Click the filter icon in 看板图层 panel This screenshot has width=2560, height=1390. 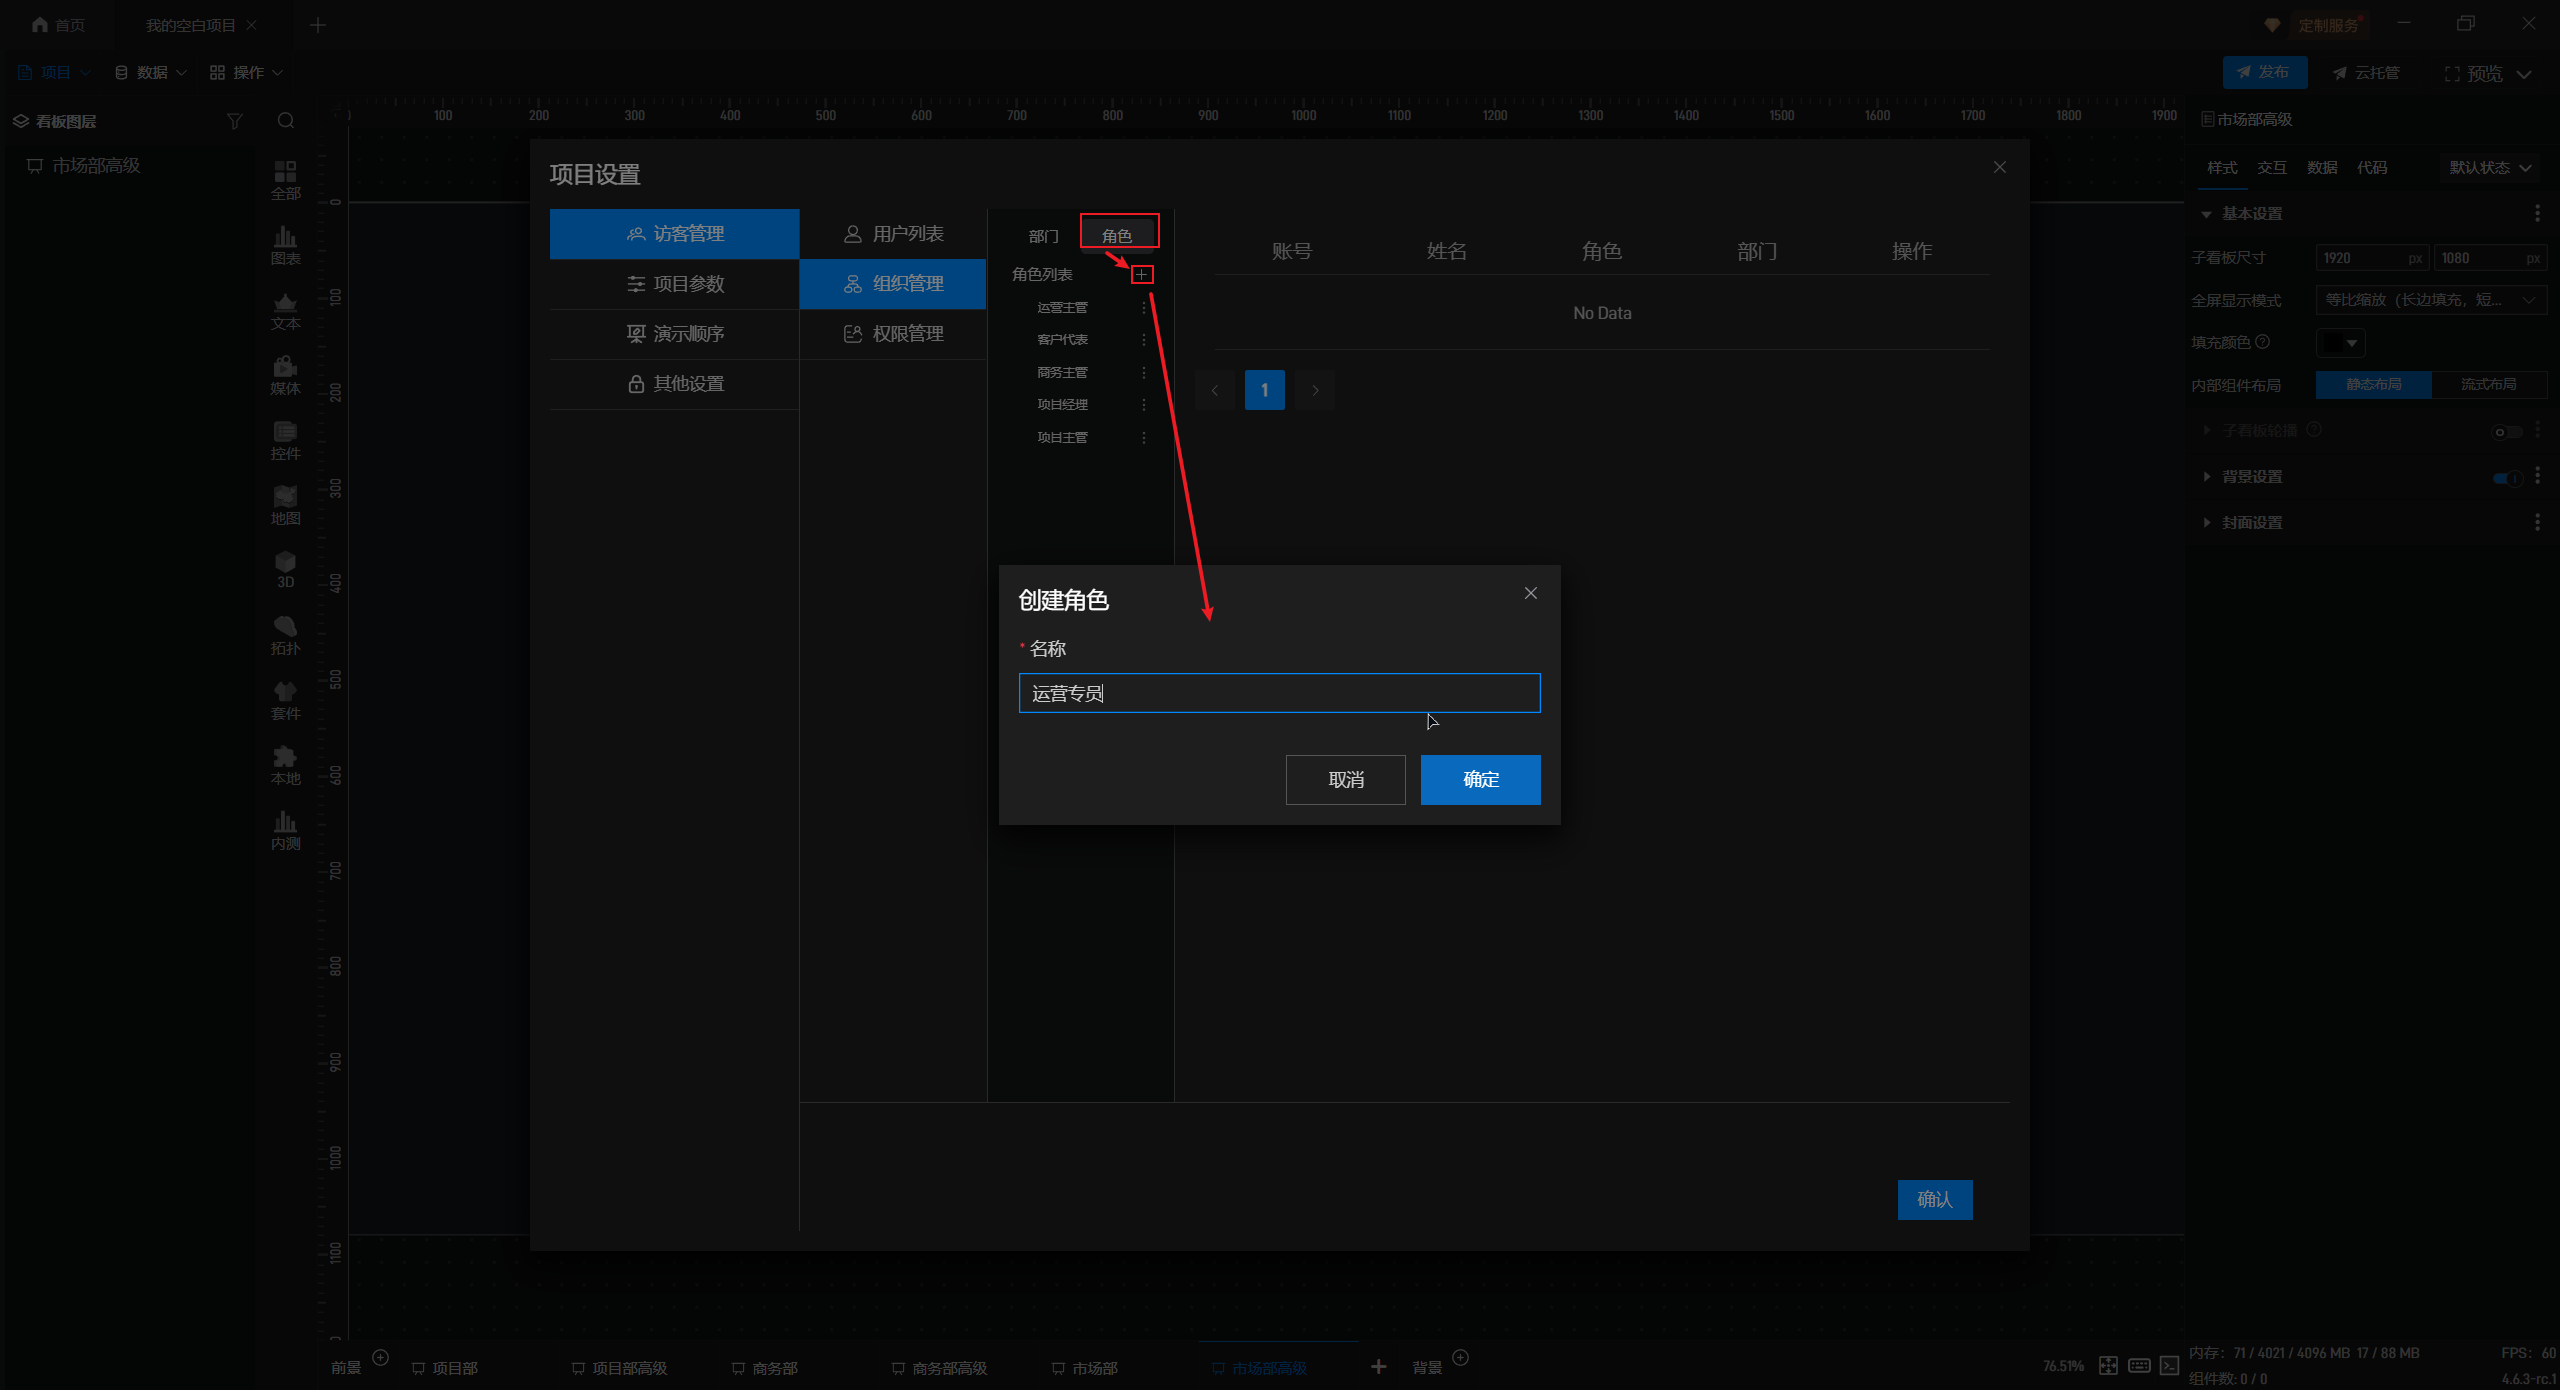tap(235, 121)
